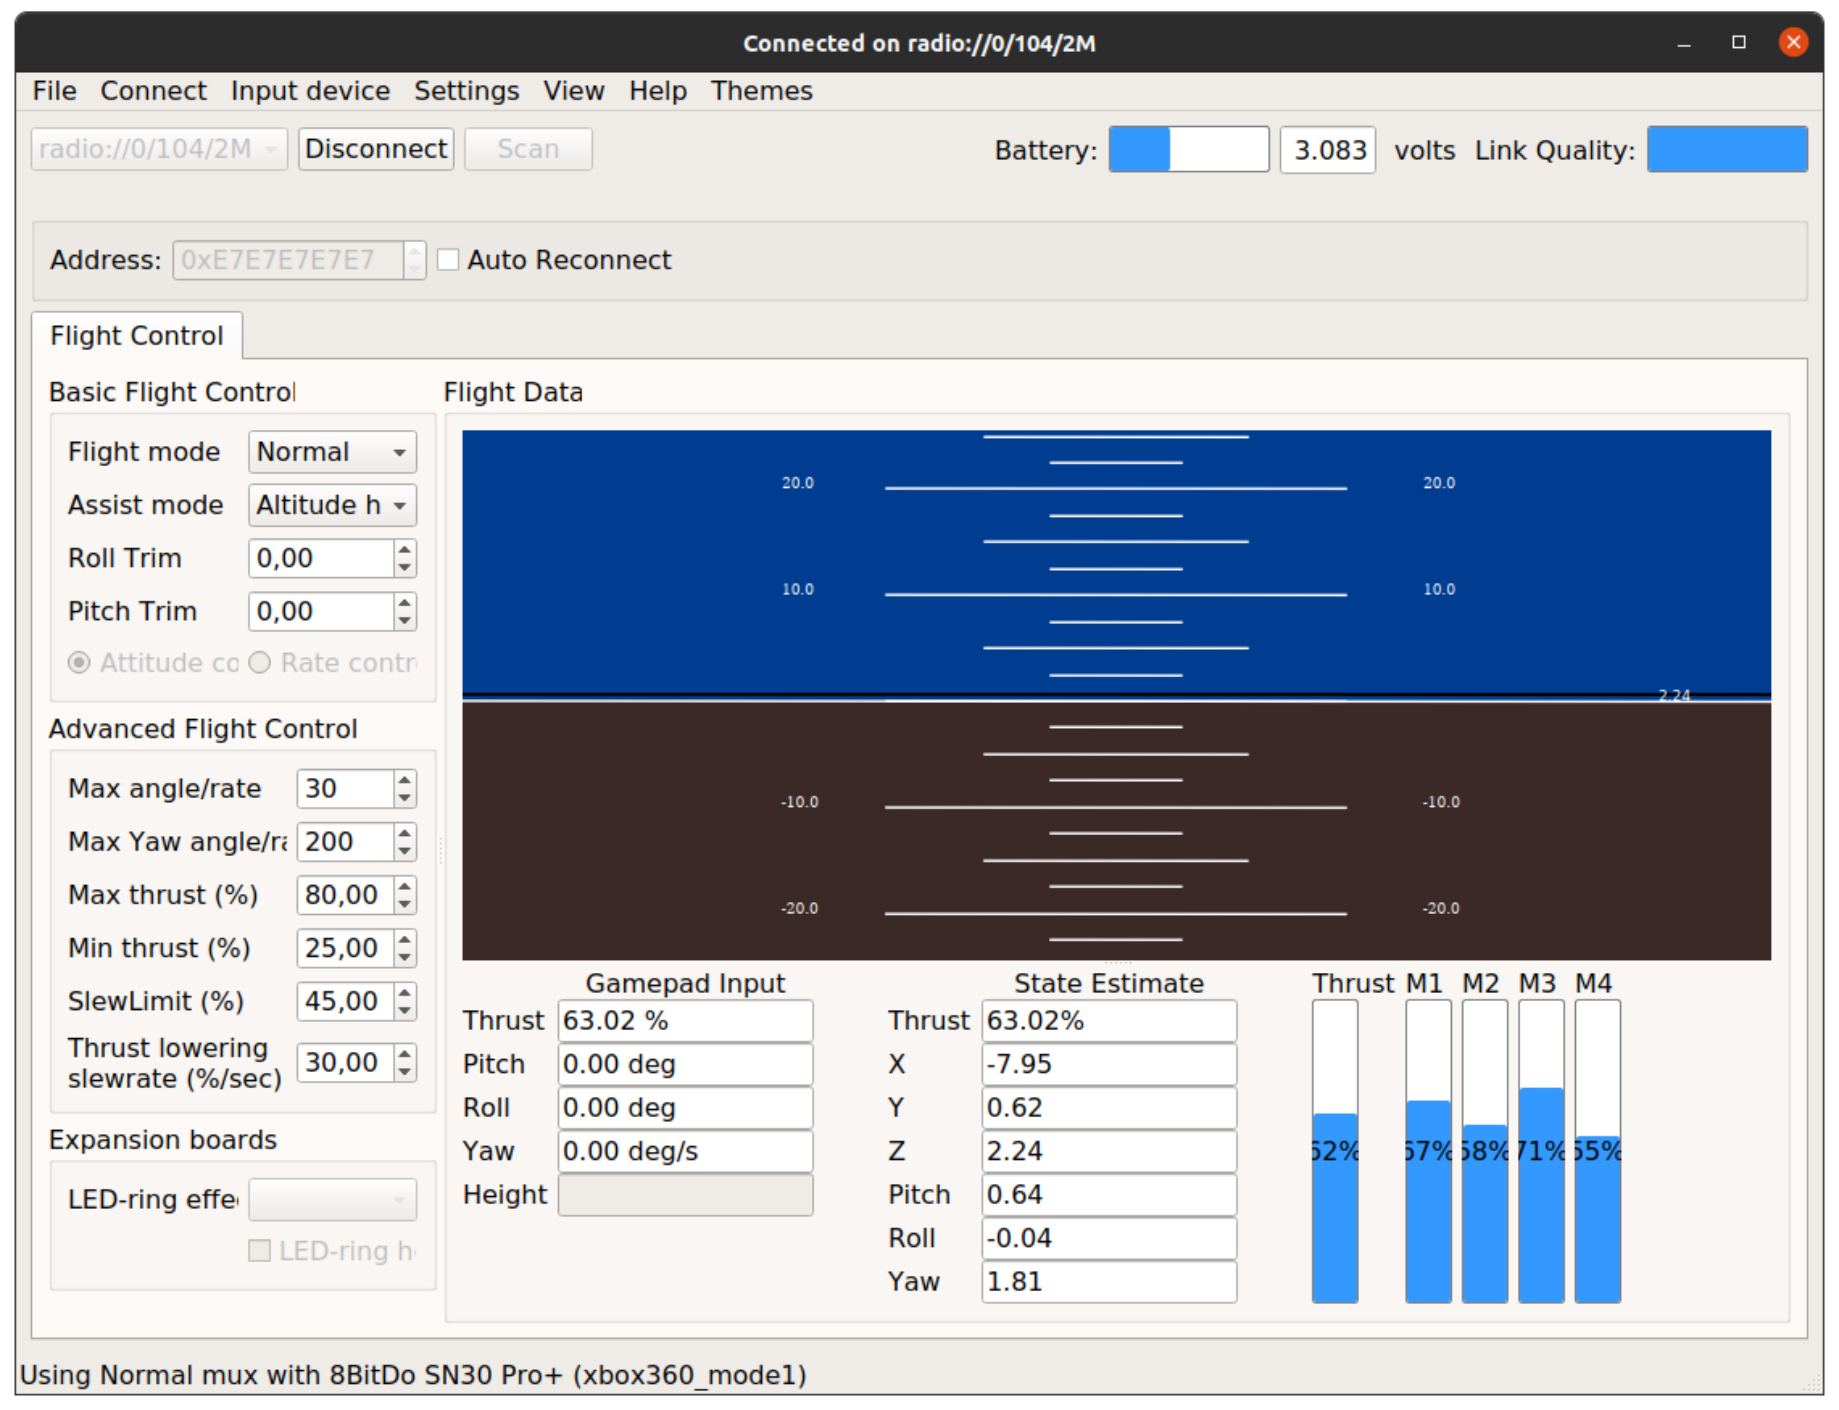Click the State Estimate Z value field
Image resolution: width=1839 pixels, height=1410 pixels.
pyautogui.click(x=1109, y=1151)
